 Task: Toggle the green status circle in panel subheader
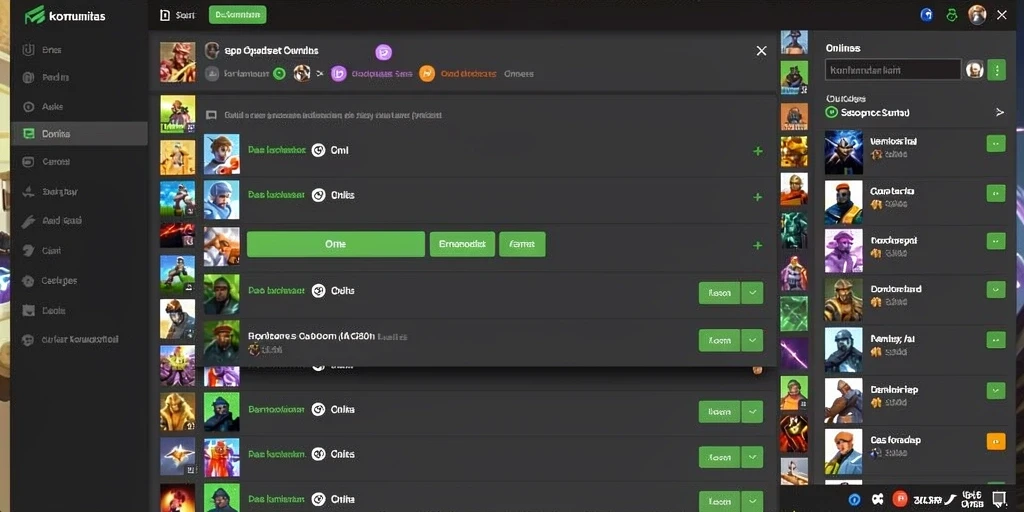pyautogui.click(x=280, y=74)
